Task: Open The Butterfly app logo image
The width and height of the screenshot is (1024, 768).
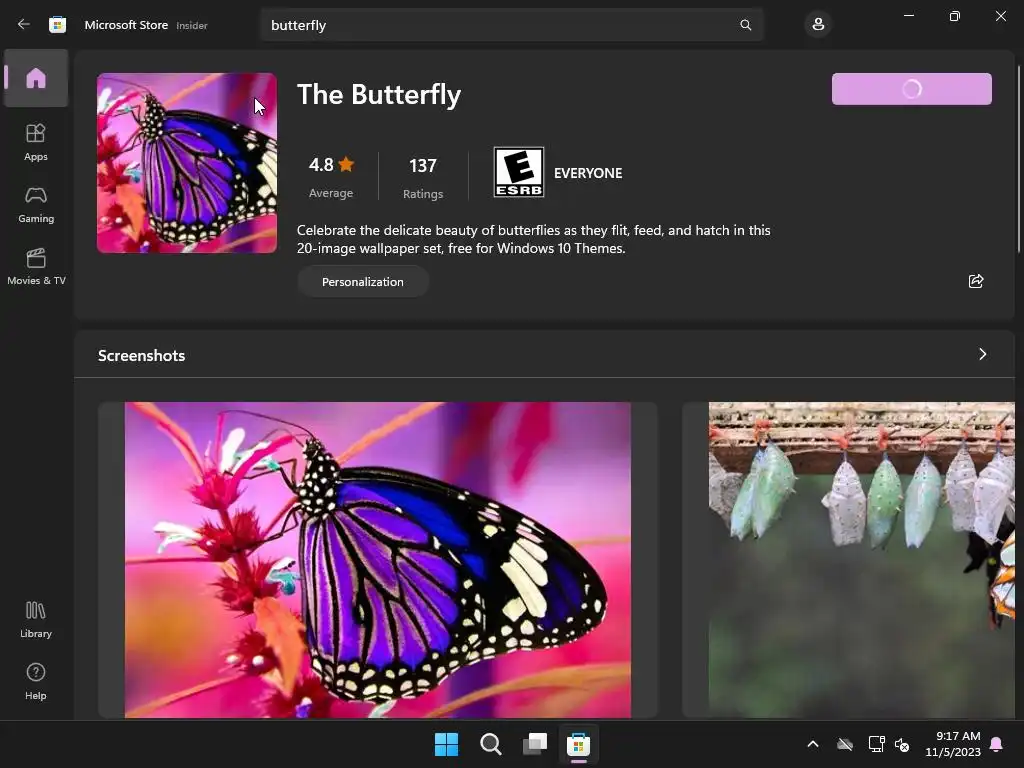Action: (187, 163)
